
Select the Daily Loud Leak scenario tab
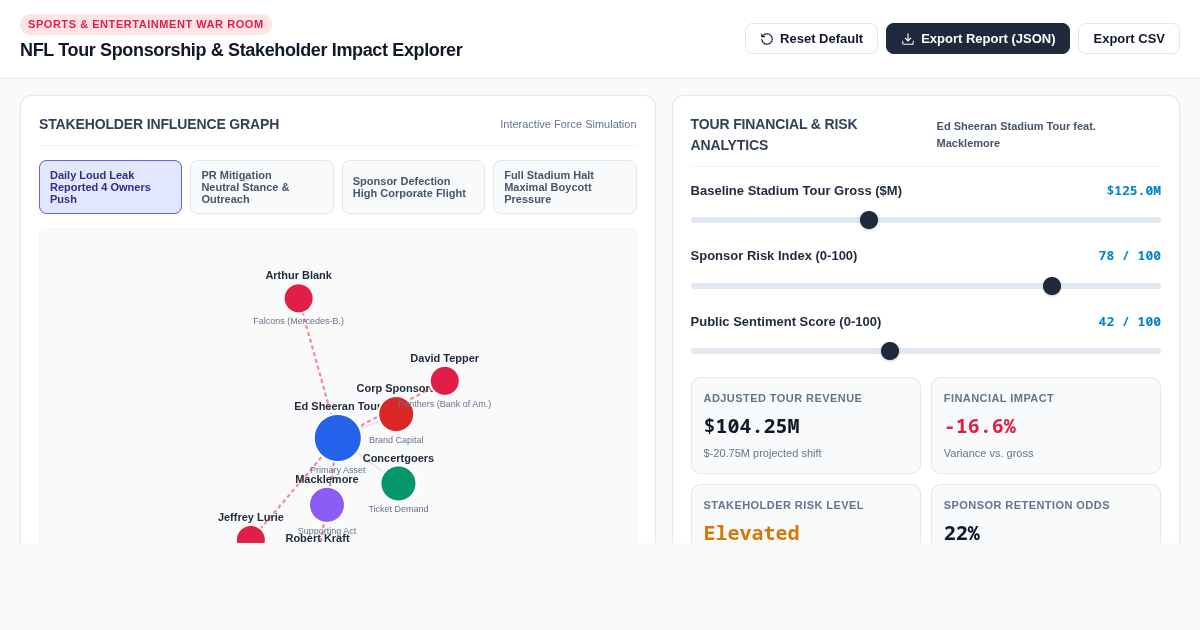(110, 187)
